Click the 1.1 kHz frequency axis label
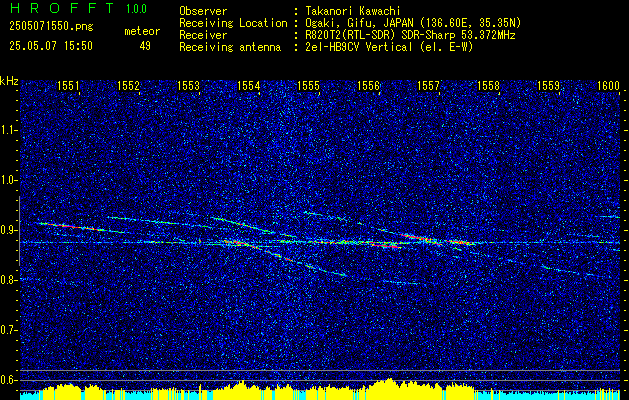Viewport: 629px width, 400px height. (x=9, y=130)
